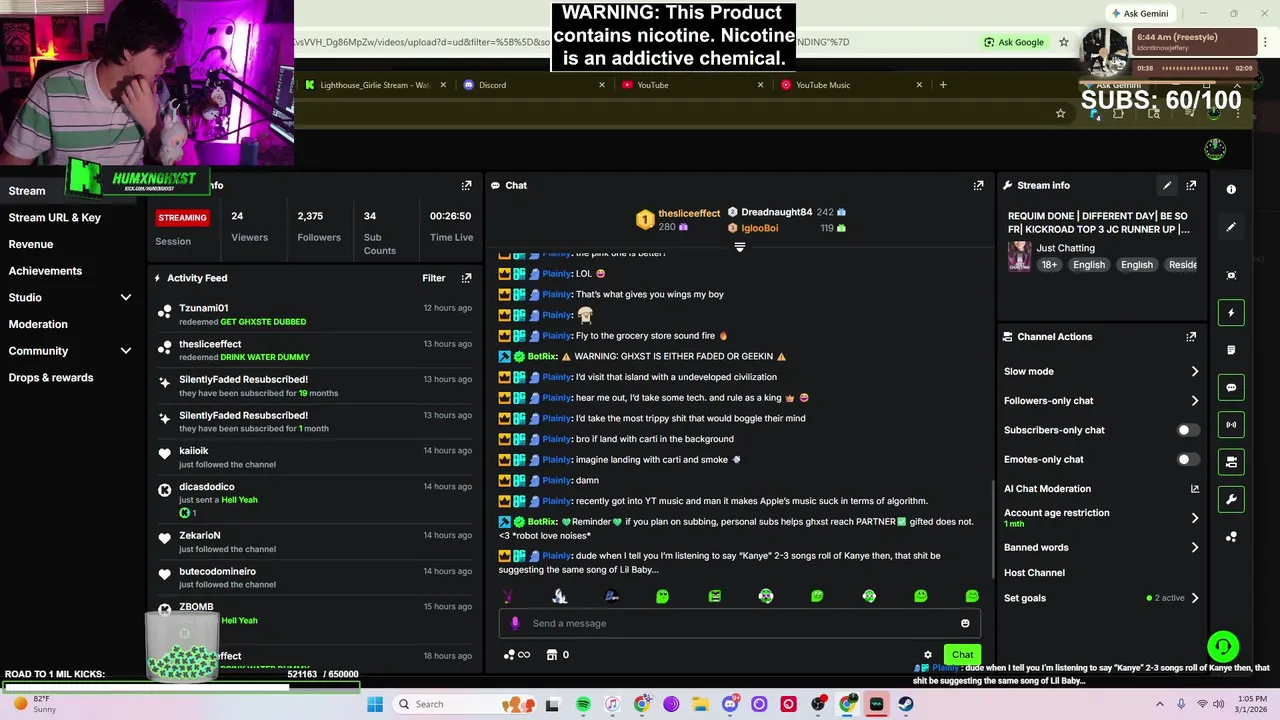This screenshot has height=720, width=1280.
Task: Click the 18+ stream tag
Action: [1049, 265]
